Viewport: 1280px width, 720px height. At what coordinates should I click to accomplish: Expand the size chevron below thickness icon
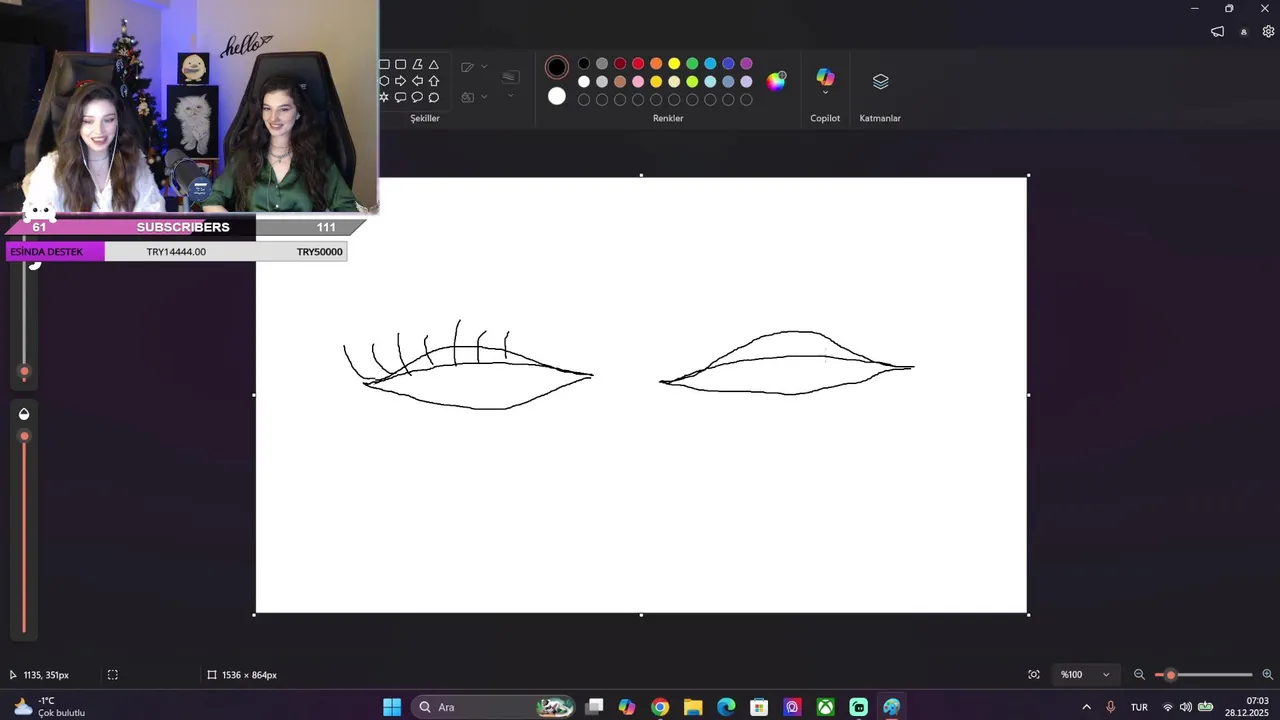[511, 96]
